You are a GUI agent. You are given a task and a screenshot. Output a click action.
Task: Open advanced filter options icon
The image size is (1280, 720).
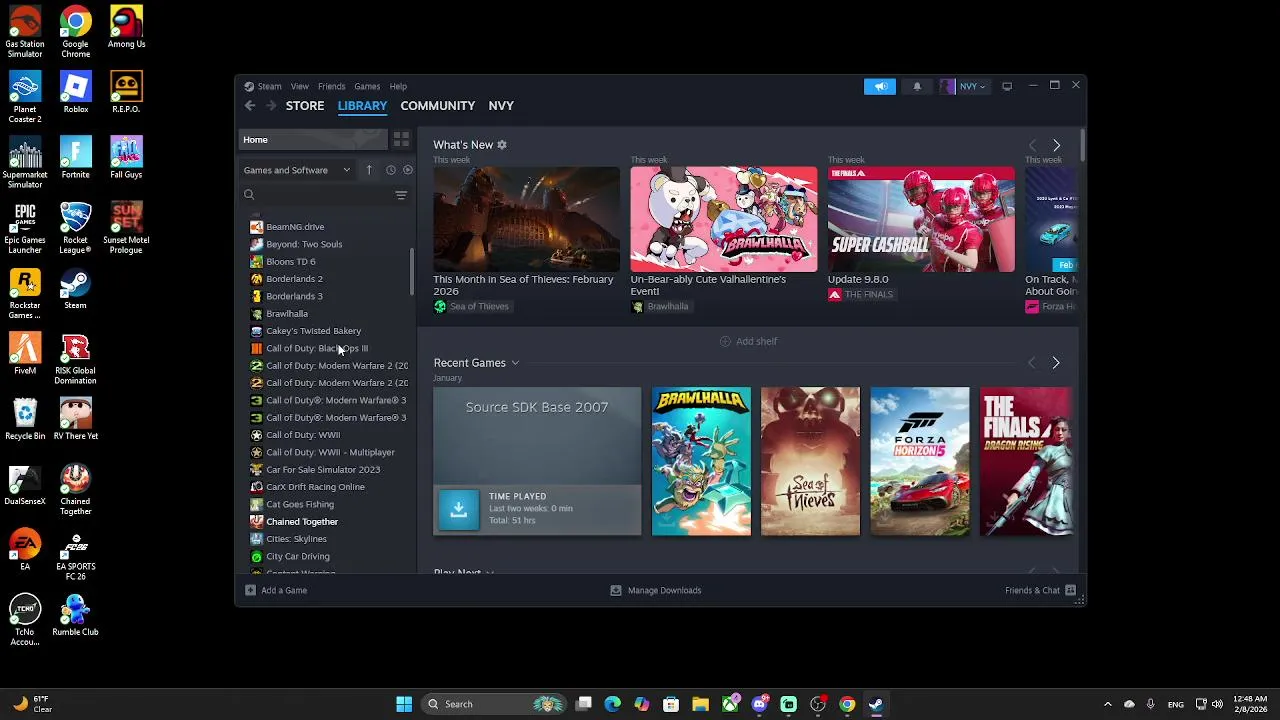401,195
